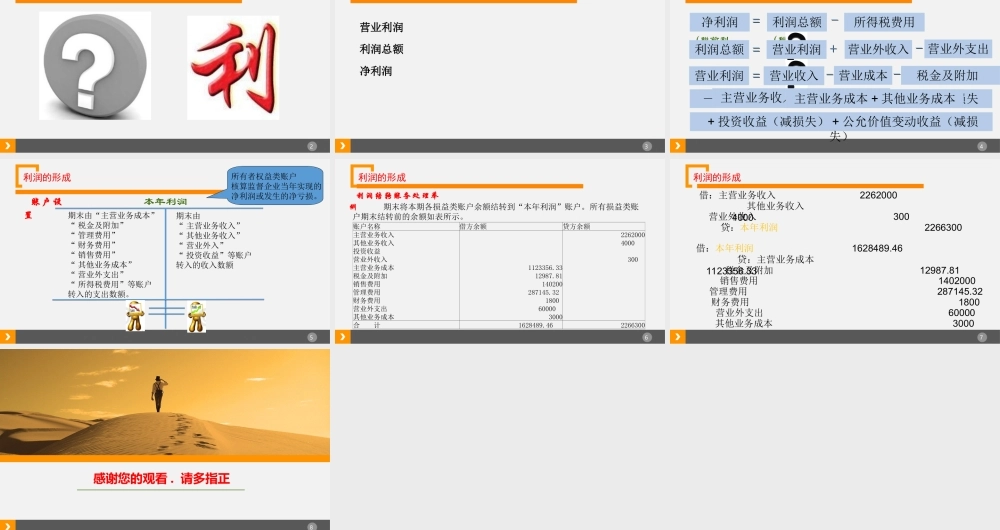Click the red 账户设 label on slide 5
This screenshot has height=530, width=1000.
(47, 202)
